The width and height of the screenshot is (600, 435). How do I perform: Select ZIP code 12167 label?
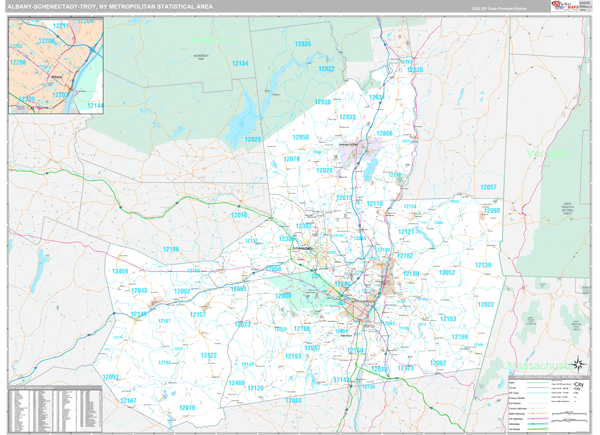(x=128, y=401)
